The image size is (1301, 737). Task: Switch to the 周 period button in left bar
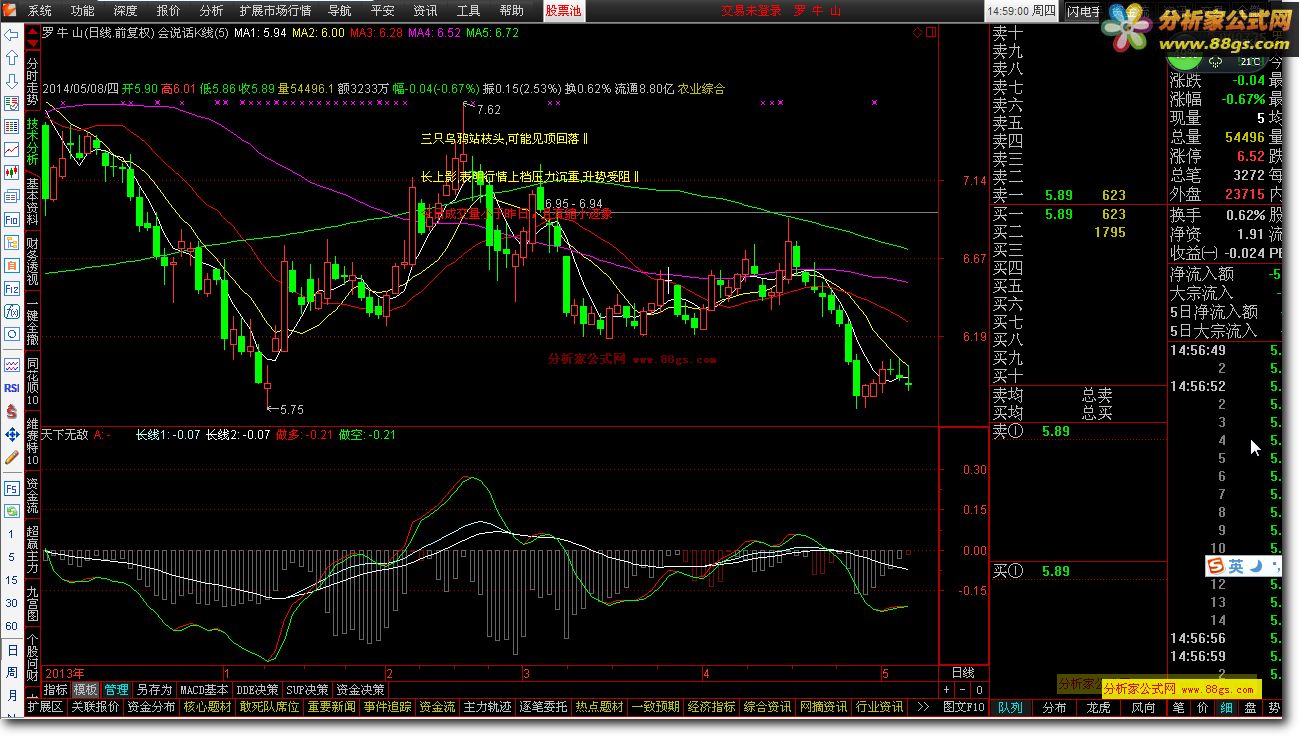[x=12, y=673]
